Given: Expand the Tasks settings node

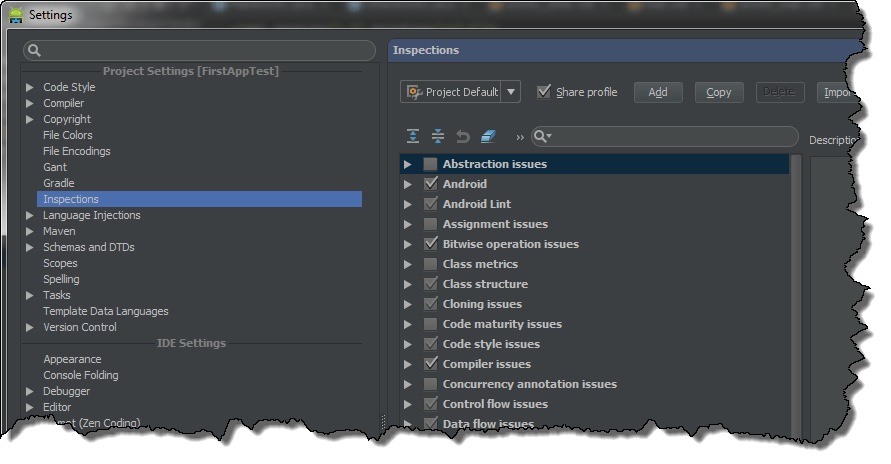Looking at the screenshot, I should point(30,295).
